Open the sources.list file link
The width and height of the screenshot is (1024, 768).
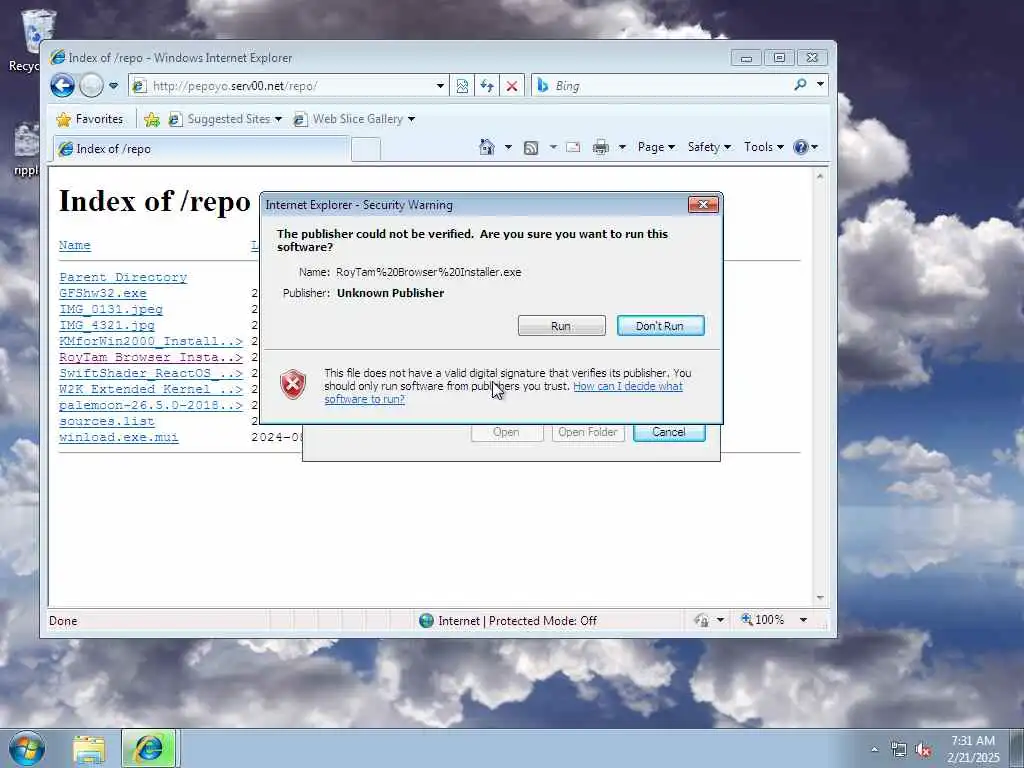[107, 421]
